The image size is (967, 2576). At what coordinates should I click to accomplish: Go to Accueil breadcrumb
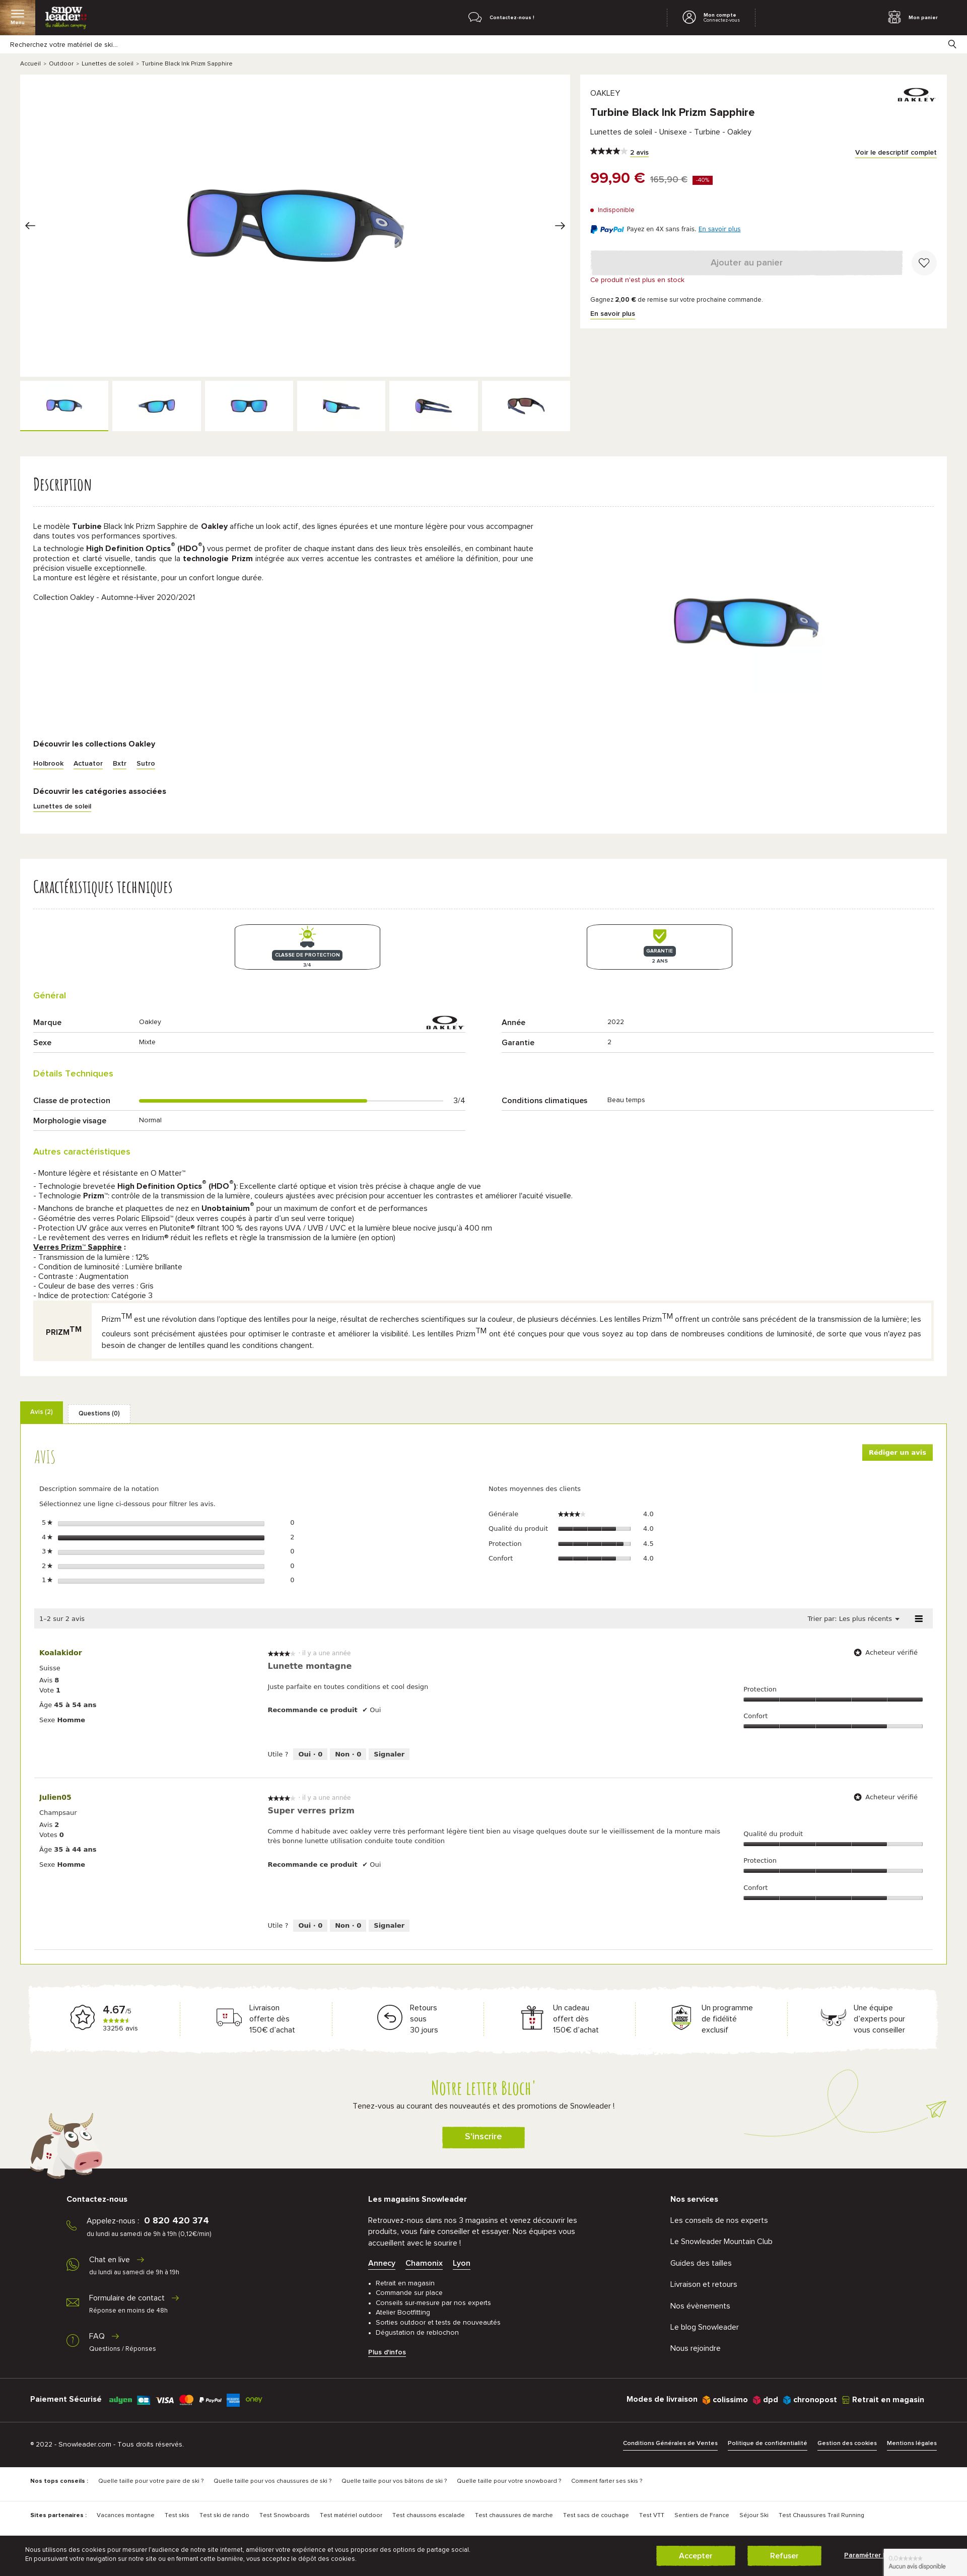click(x=30, y=64)
